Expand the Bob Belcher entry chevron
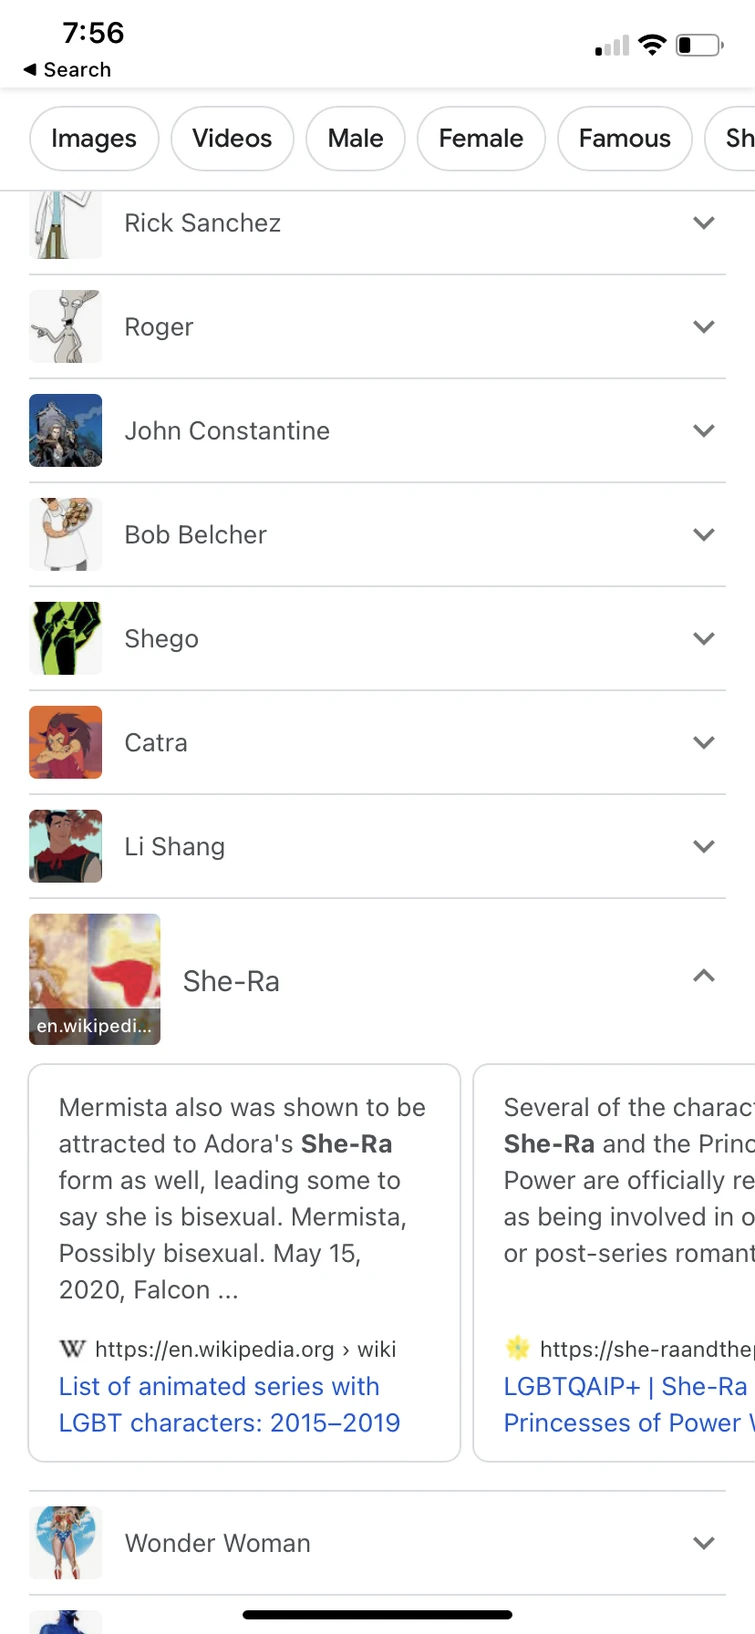This screenshot has width=755, height=1634. pyautogui.click(x=704, y=535)
